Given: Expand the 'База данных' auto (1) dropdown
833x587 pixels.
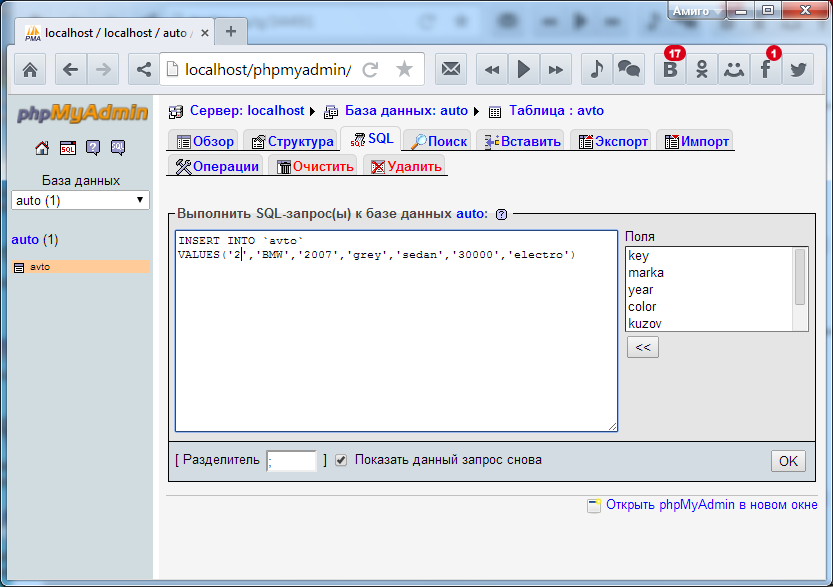Looking at the screenshot, I should (x=80, y=200).
